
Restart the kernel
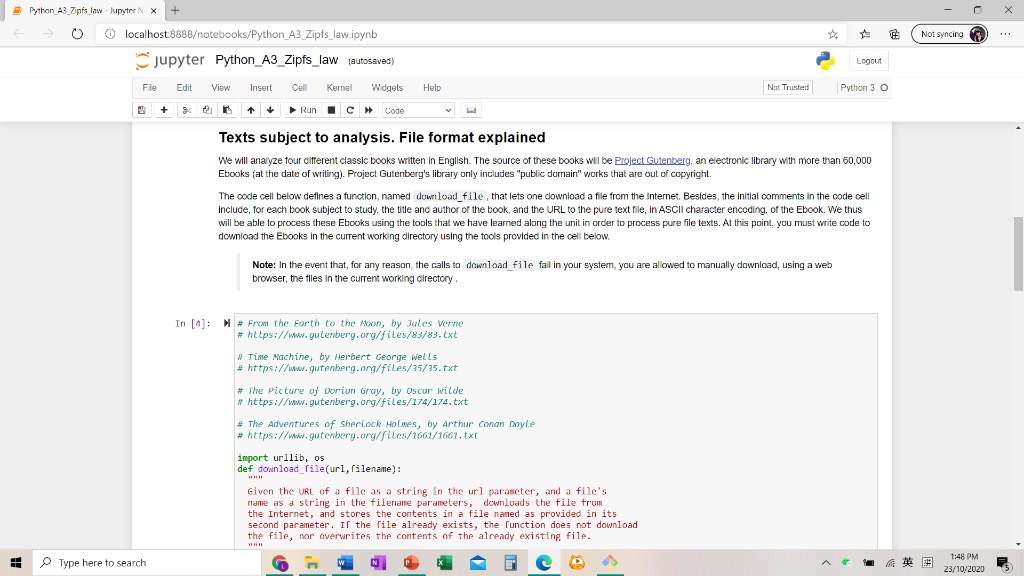[350, 110]
